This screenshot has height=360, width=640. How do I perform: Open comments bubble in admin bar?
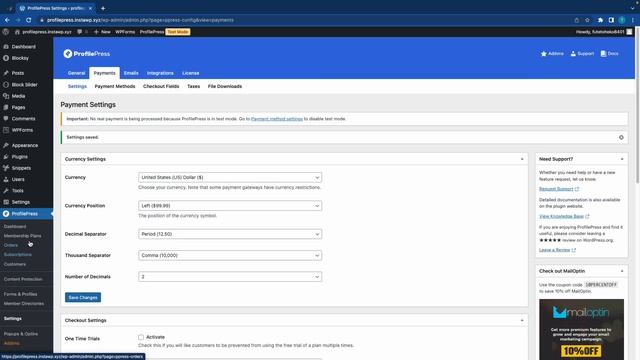(81, 32)
